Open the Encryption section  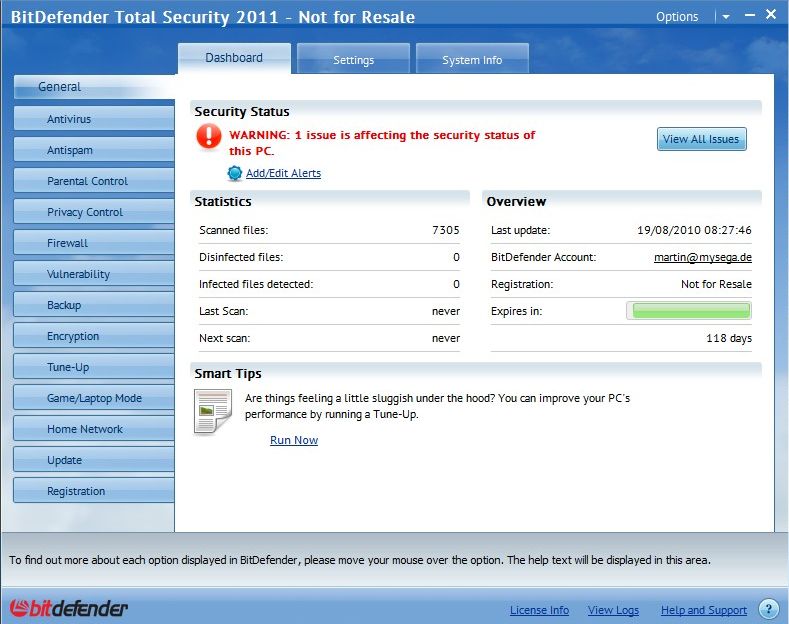(94, 336)
